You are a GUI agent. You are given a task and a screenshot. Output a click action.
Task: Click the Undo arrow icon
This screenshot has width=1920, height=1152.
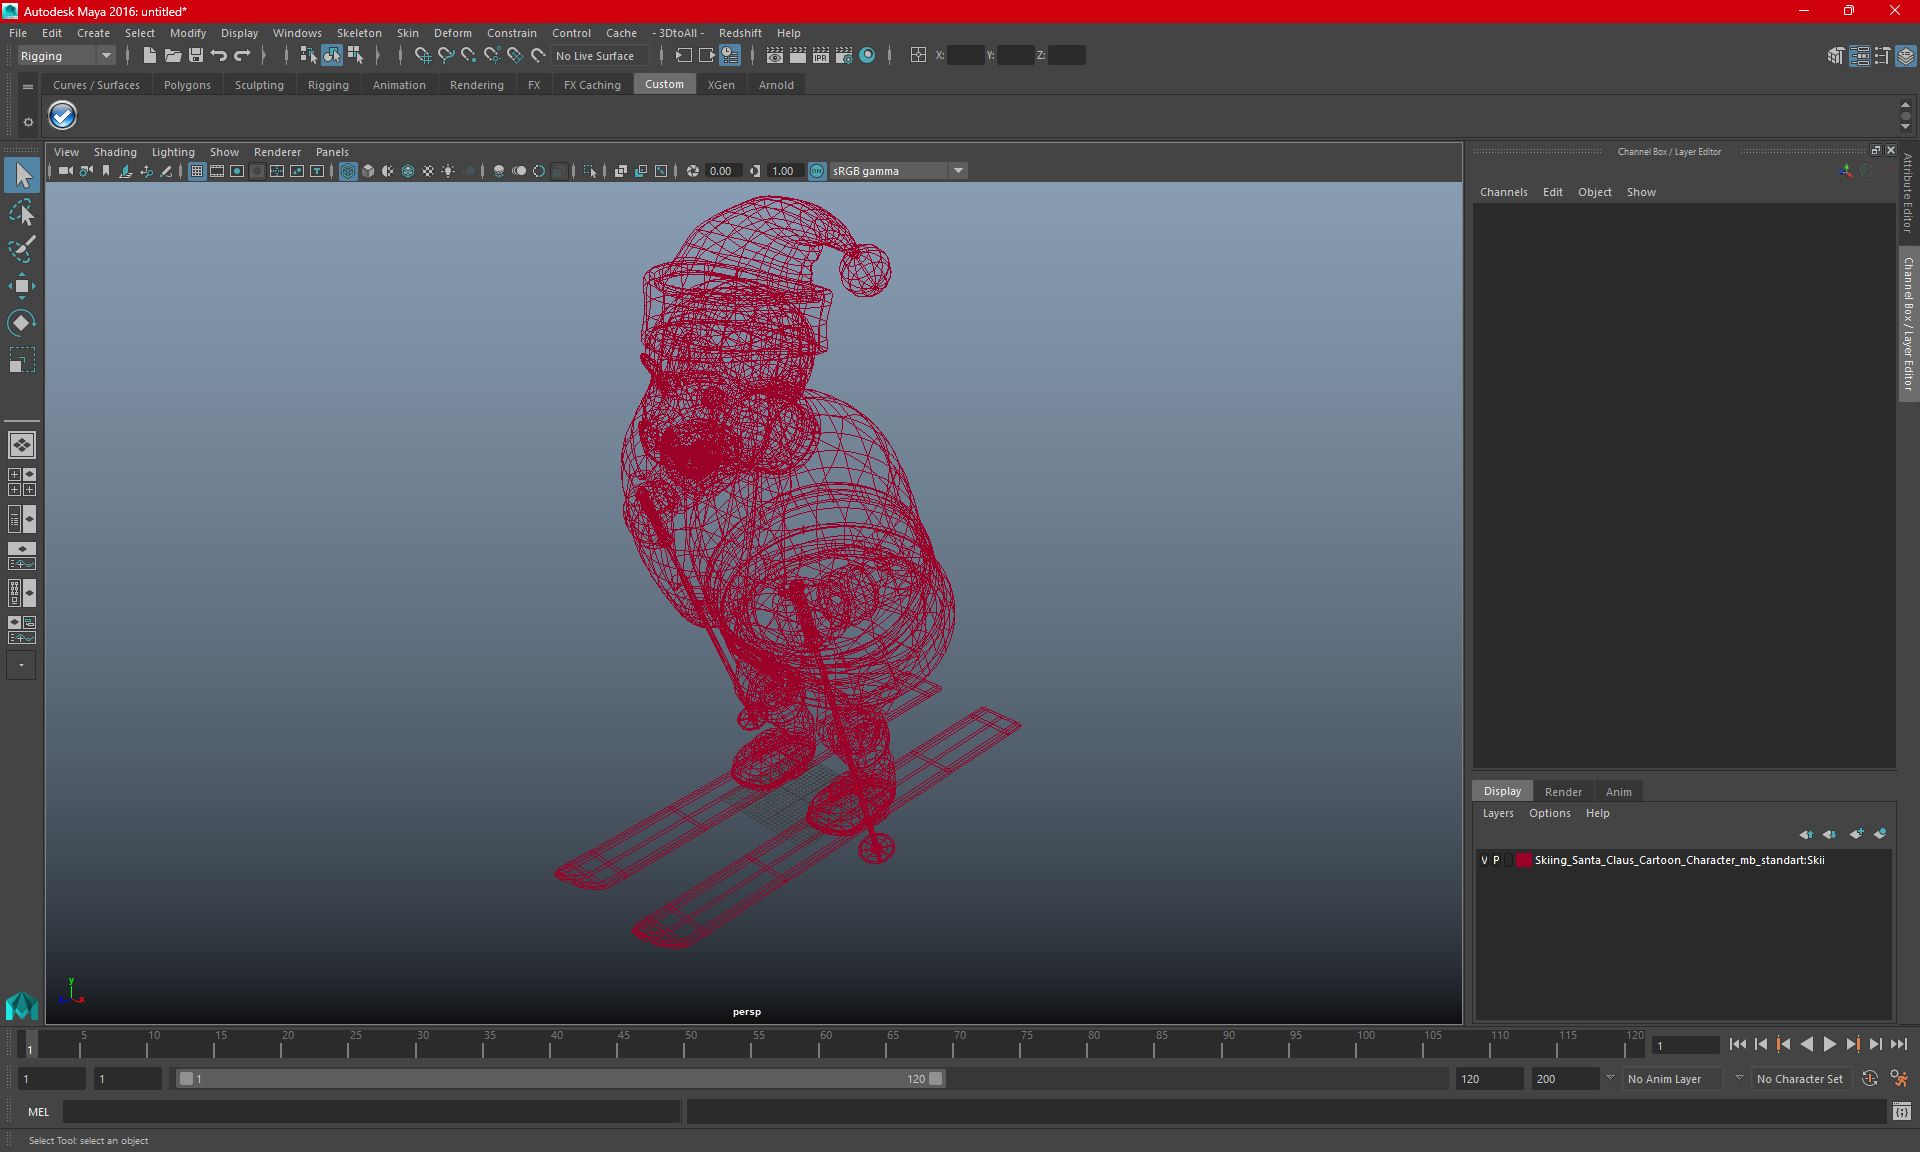tap(219, 56)
